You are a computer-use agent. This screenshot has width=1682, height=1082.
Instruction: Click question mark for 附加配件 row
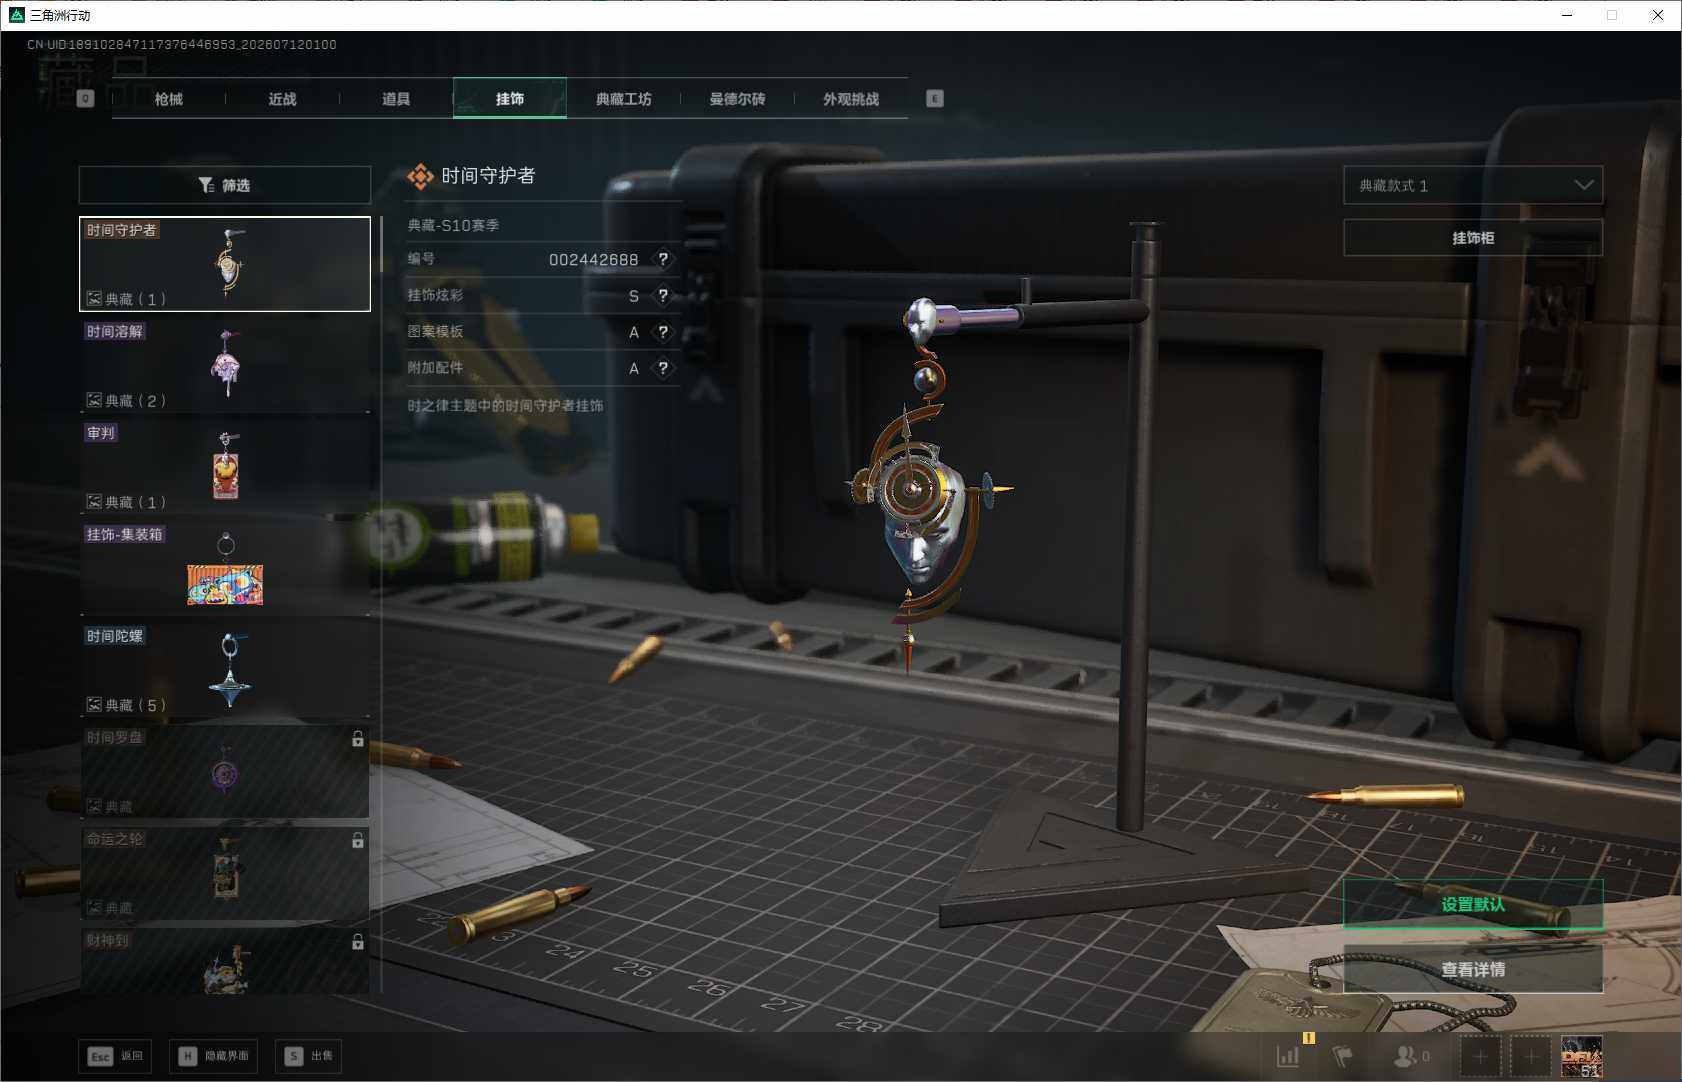click(662, 368)
